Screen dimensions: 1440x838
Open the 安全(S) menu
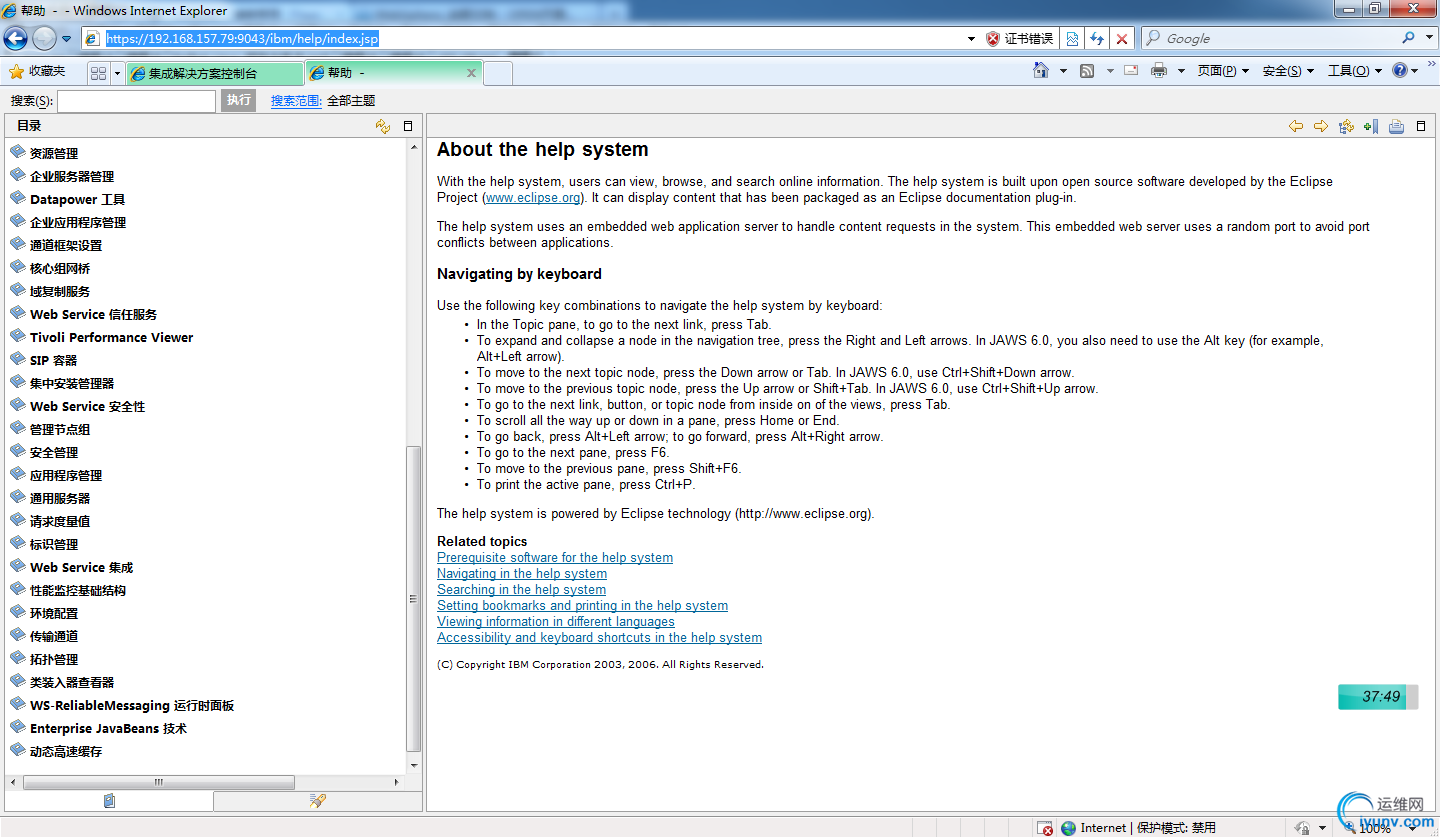pyautogui.click(x=1288, y=71)
